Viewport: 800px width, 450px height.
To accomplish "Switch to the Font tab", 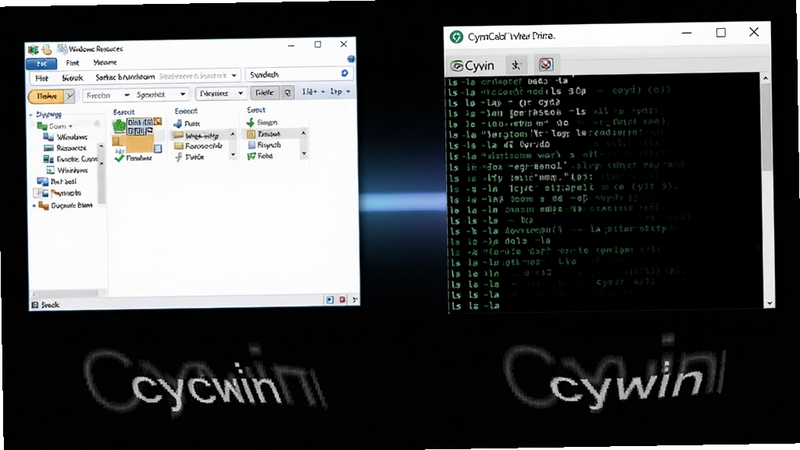I will pyautogui.click(x=72, y=63).
